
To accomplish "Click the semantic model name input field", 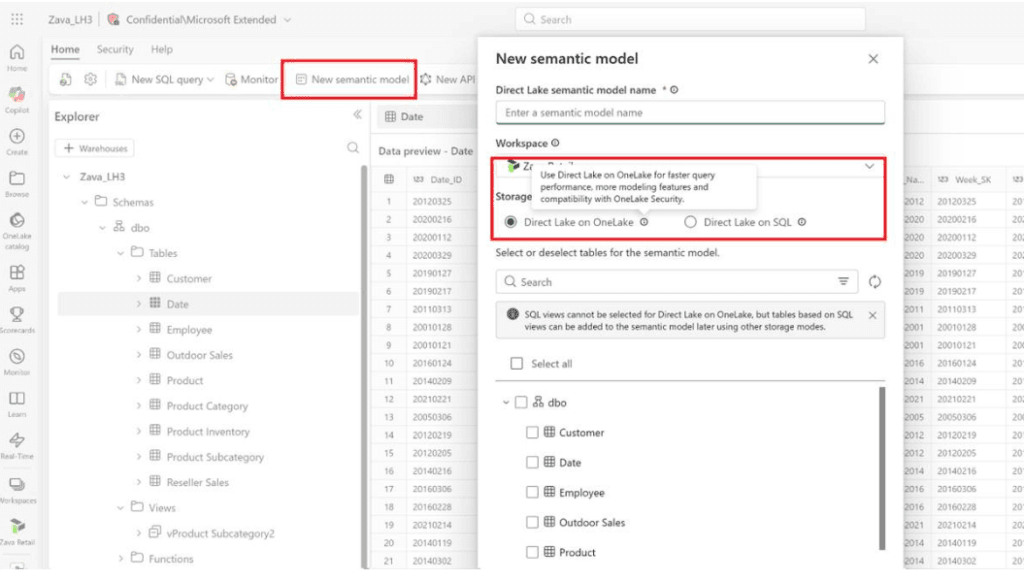I will (690, 113).
